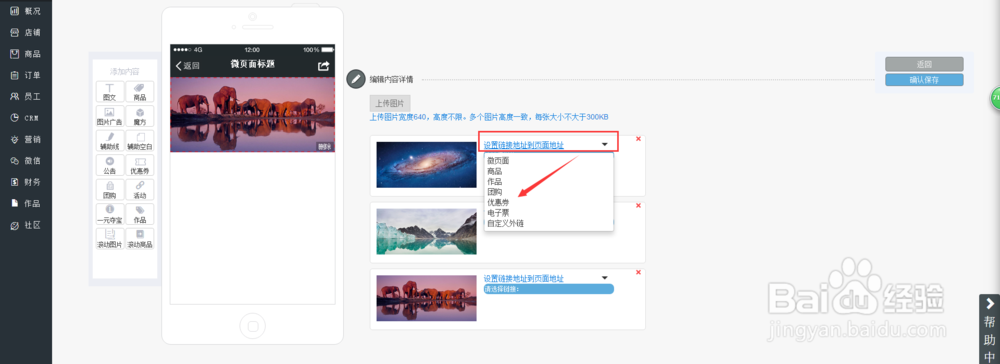Go to 作品 in the left sidebar

(26, 203)
